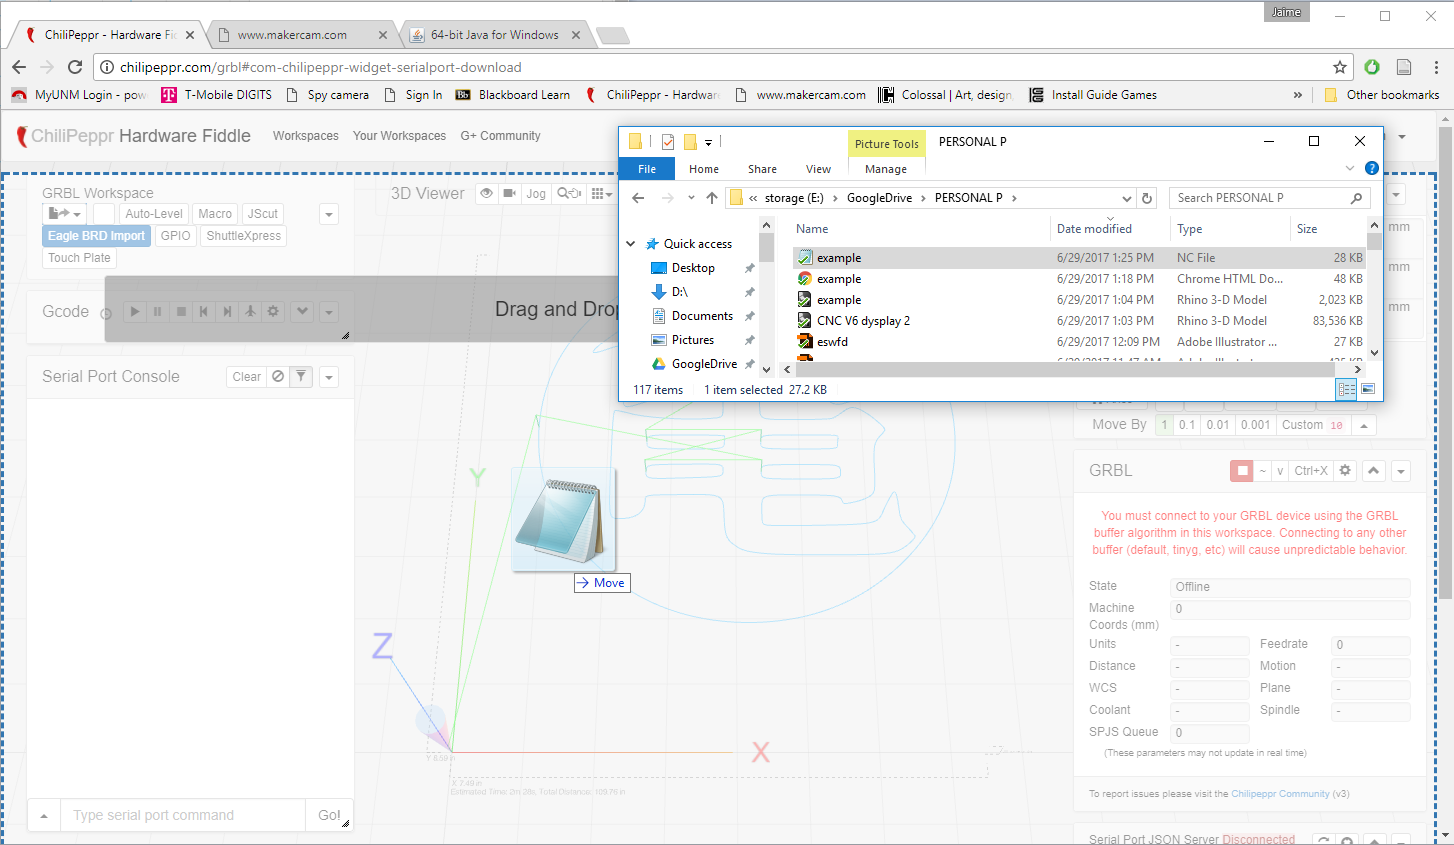Viewport: 1454px width, 845px height.
Task: Step back to Gcode start icon
Action: tap(204, 312)
